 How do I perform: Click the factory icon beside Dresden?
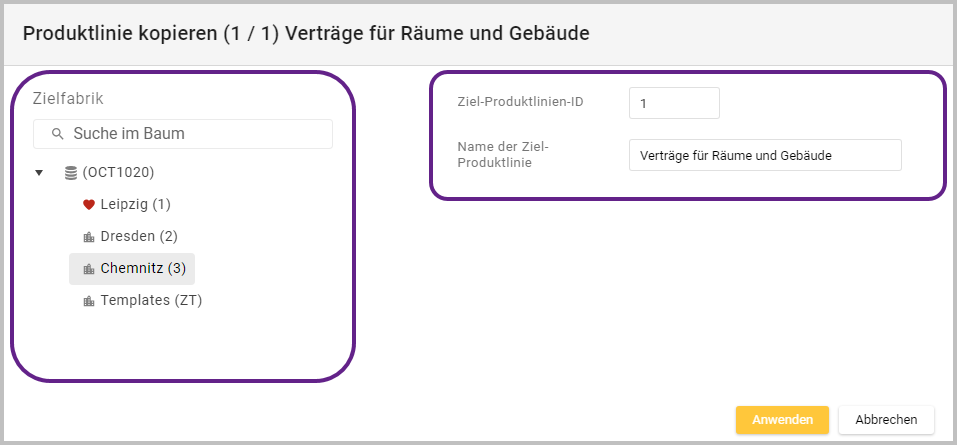pos(88,237)
